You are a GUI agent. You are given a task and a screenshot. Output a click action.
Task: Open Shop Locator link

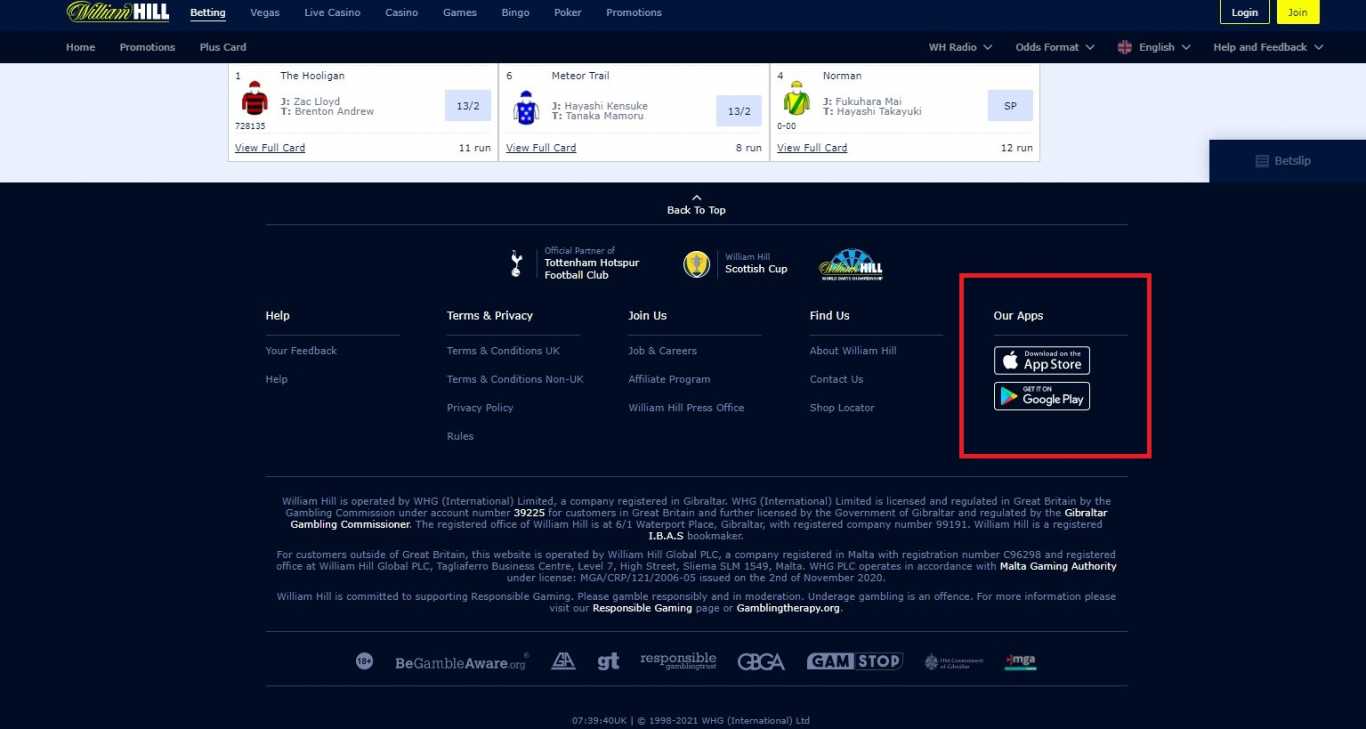click(842, 408)
